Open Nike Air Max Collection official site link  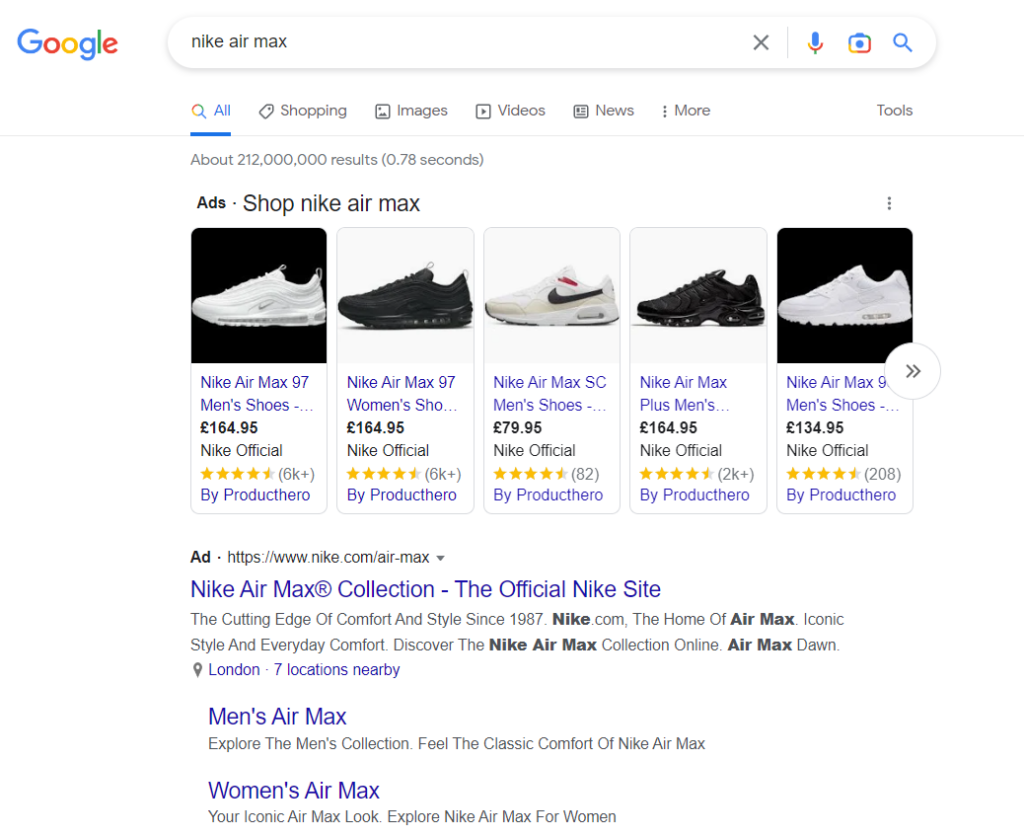[x=425, y=589]
